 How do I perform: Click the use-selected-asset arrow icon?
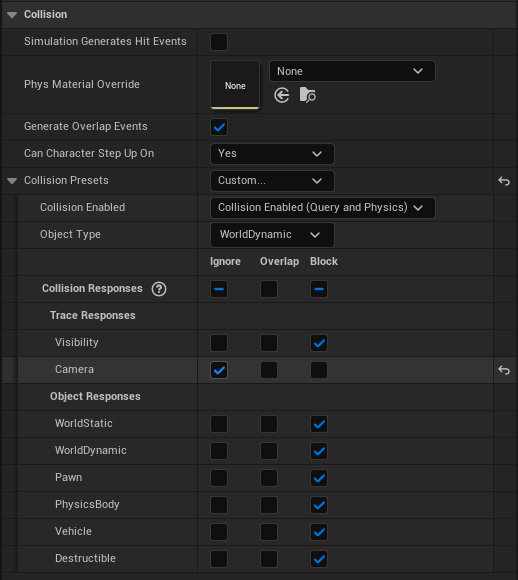(282, 95)
